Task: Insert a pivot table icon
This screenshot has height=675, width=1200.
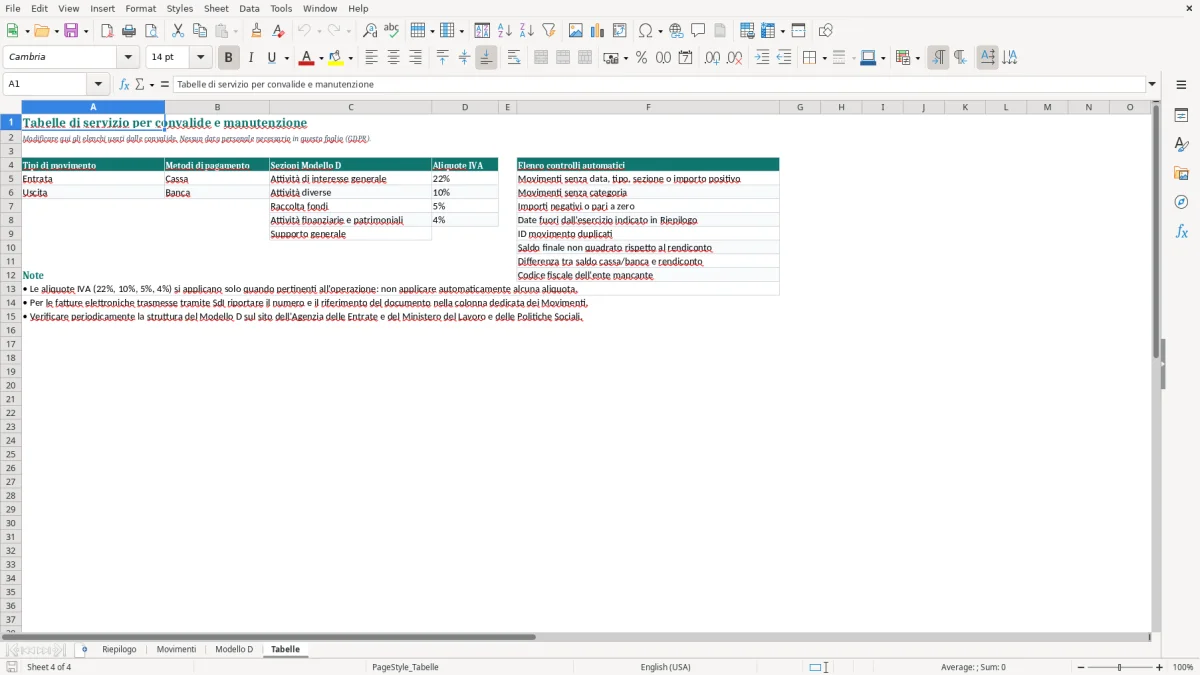Action: [x=620, y=31]
